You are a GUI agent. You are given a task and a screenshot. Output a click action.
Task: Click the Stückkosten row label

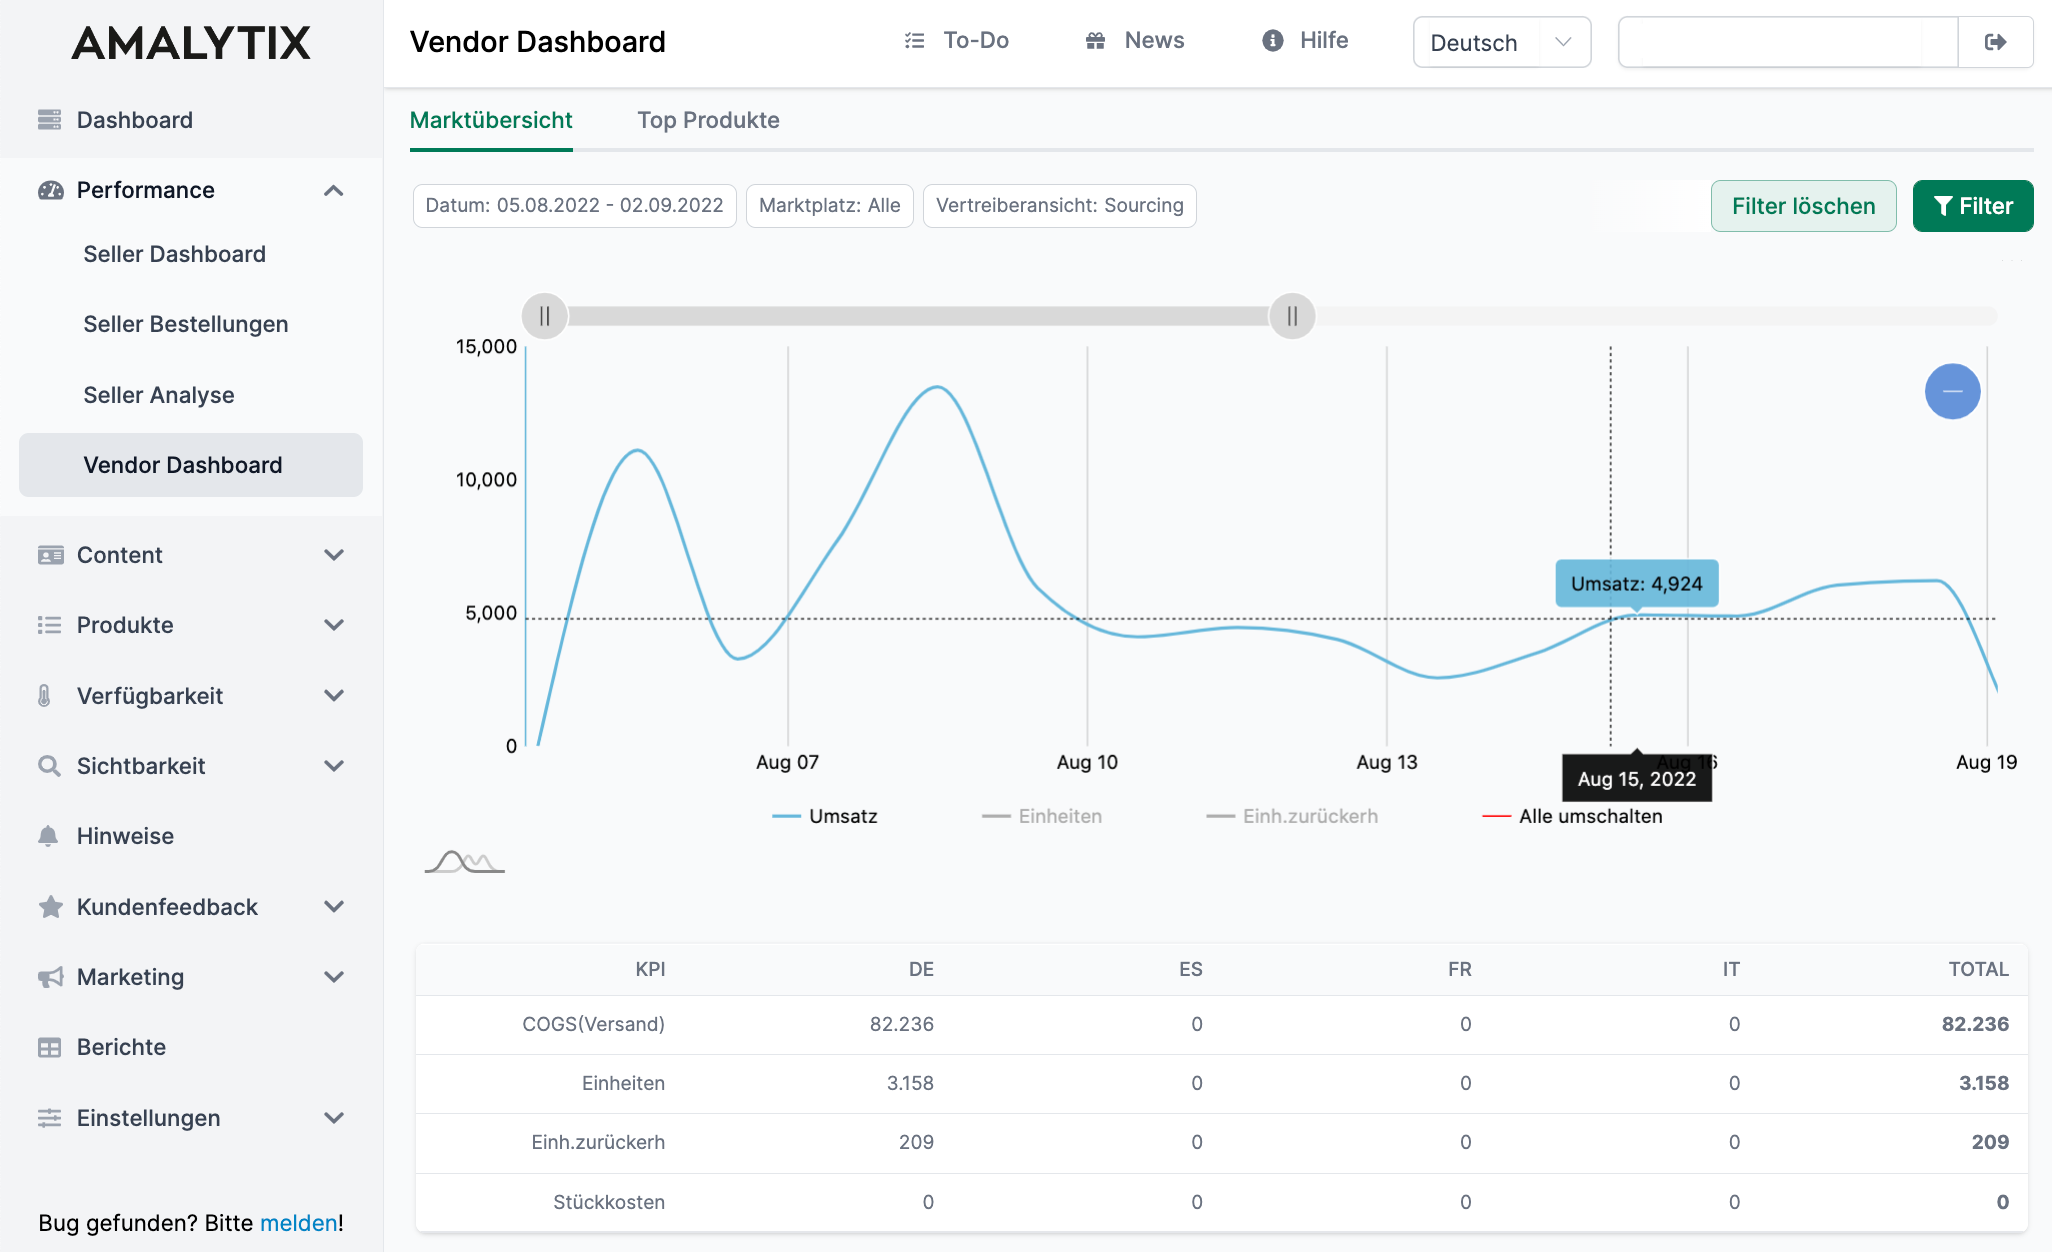(608, 1202)
